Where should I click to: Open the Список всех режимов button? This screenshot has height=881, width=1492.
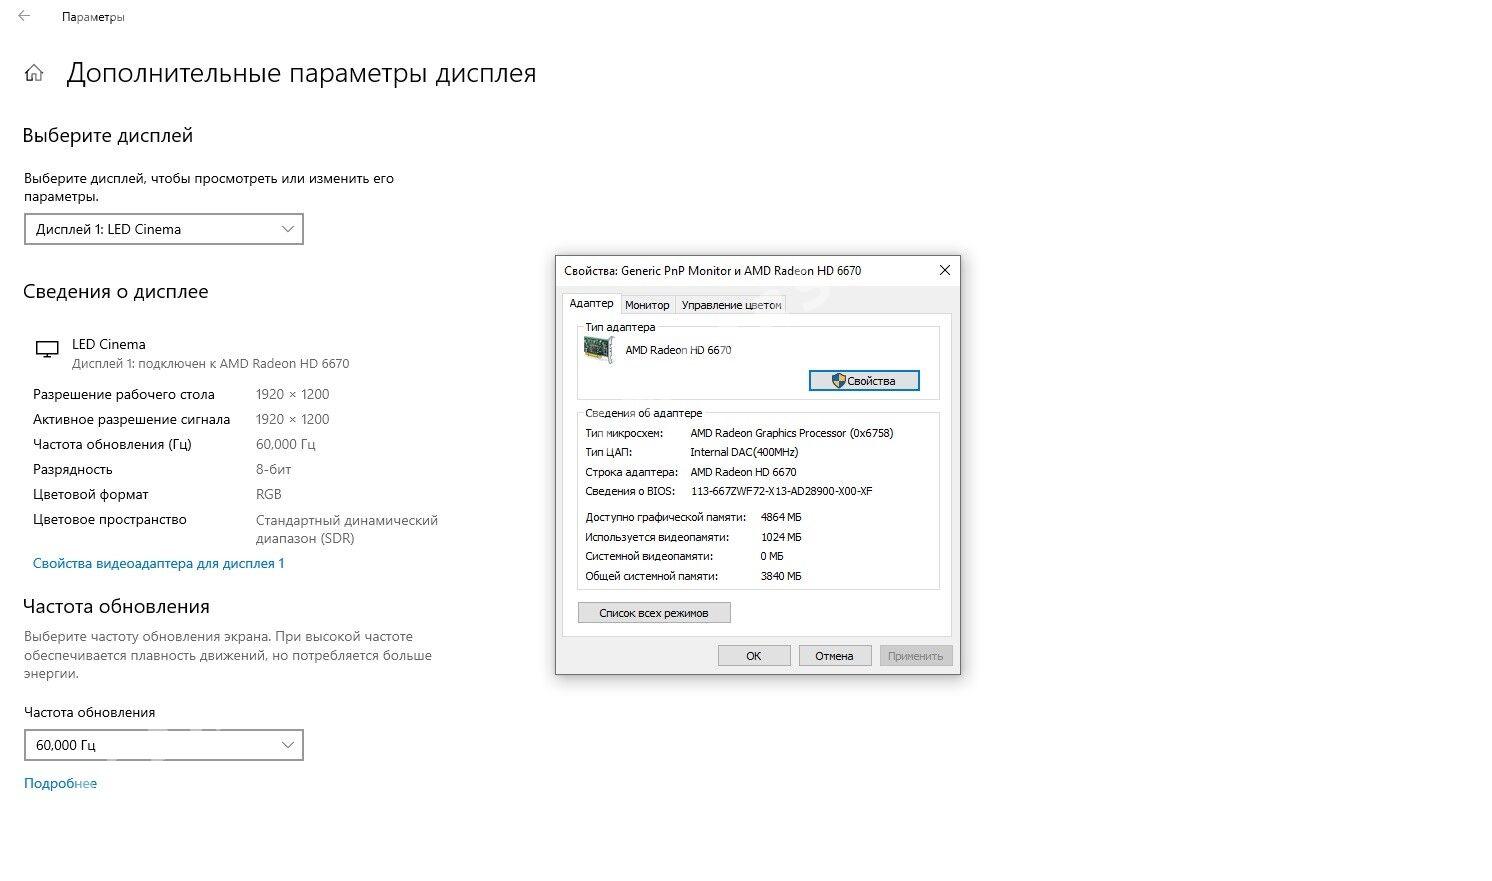tap(654, 613)
